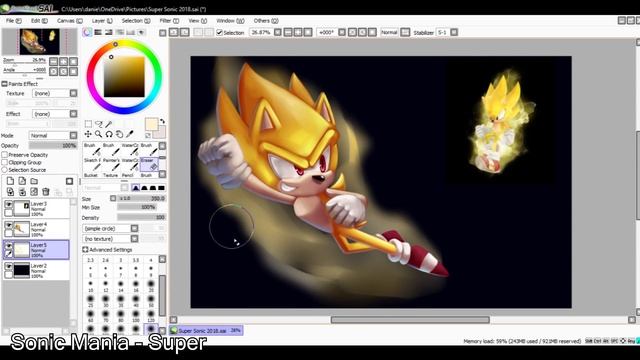The image size is (640, 360).
Task: Hide Layer2 with its eye icon
Action: coord(8,267)
